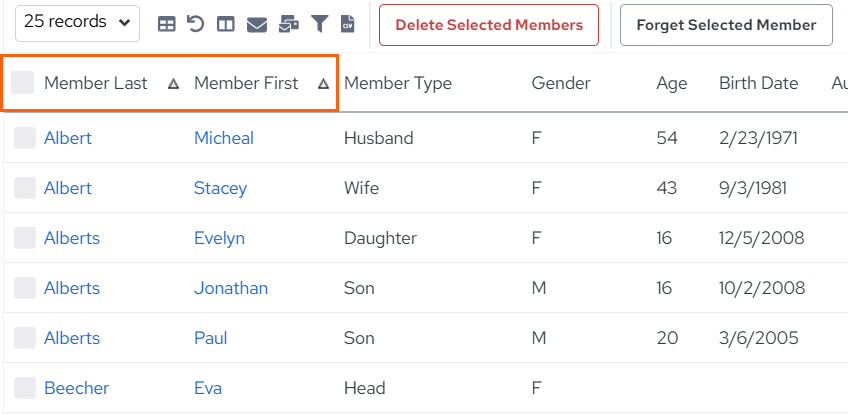Screen dimensions: 848x415
Task: Open the Stacey first name link
Action: tap(221, 188)
